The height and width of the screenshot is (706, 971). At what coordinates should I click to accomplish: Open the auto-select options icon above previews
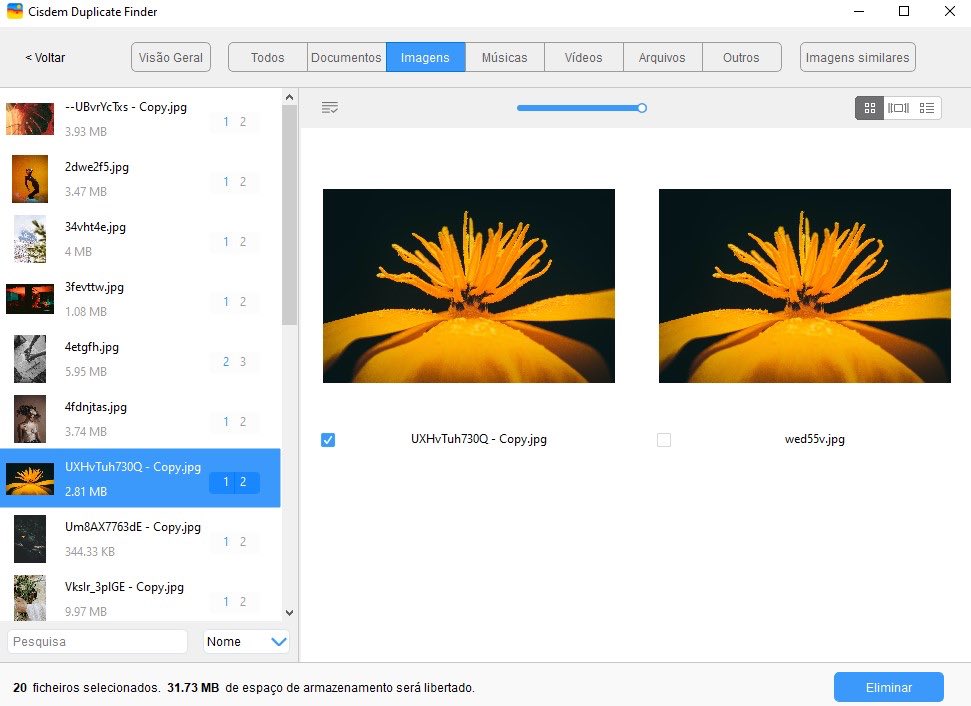tap(330, 107)
